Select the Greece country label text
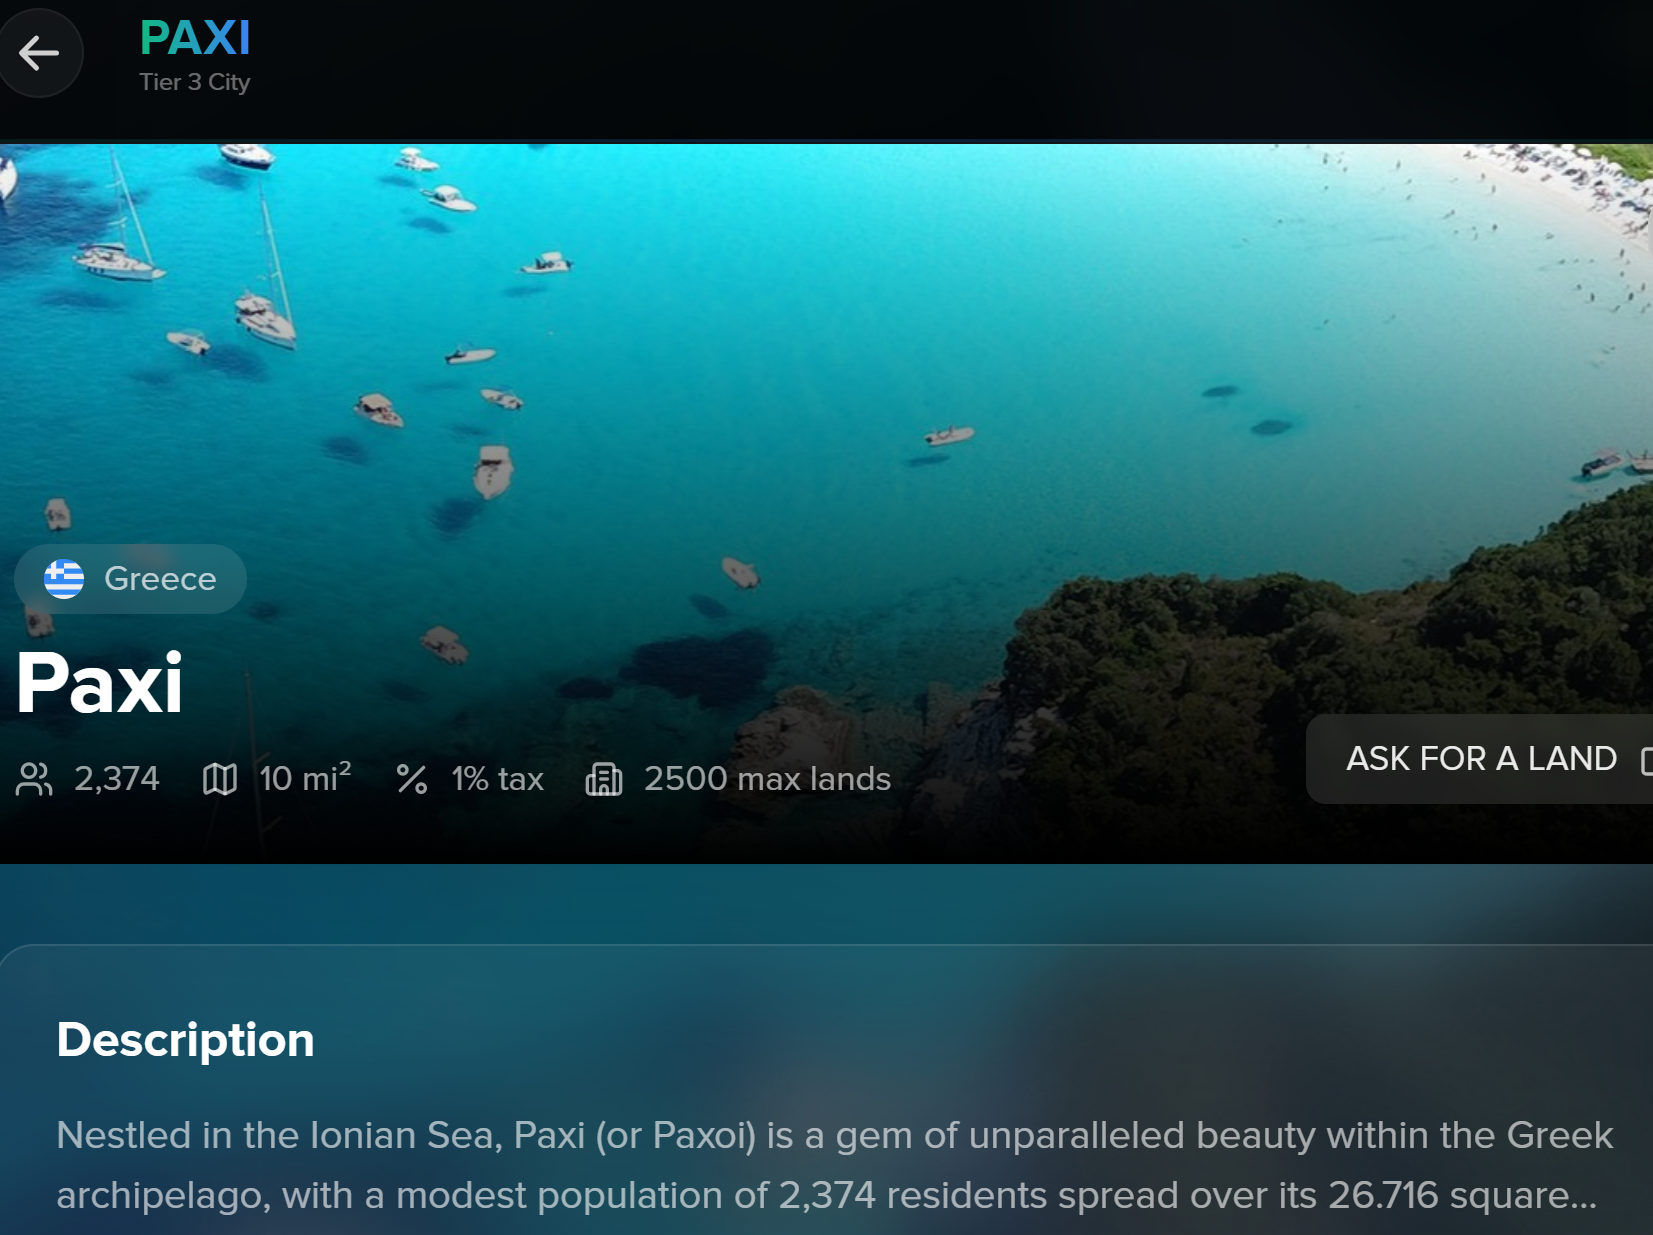Screen dimensions: 1653x1235 click(x=160, y=579)
